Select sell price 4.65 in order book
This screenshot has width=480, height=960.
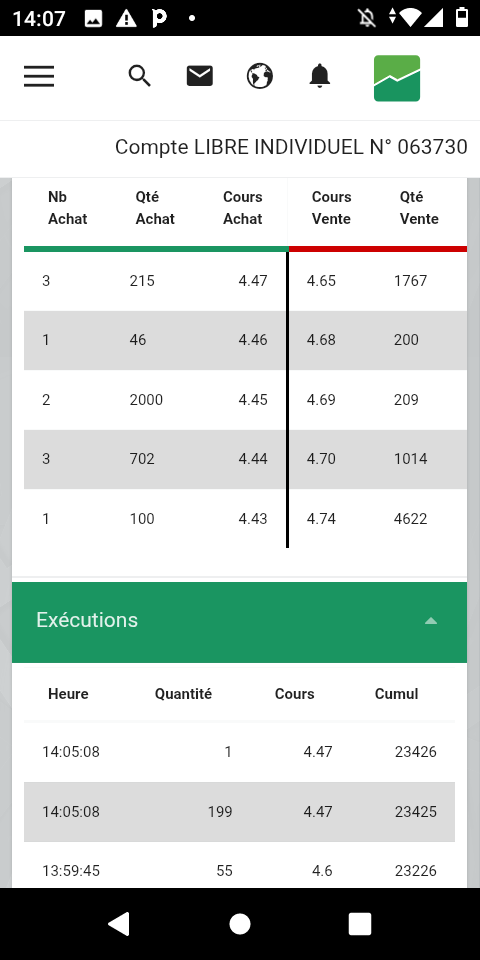321,281
